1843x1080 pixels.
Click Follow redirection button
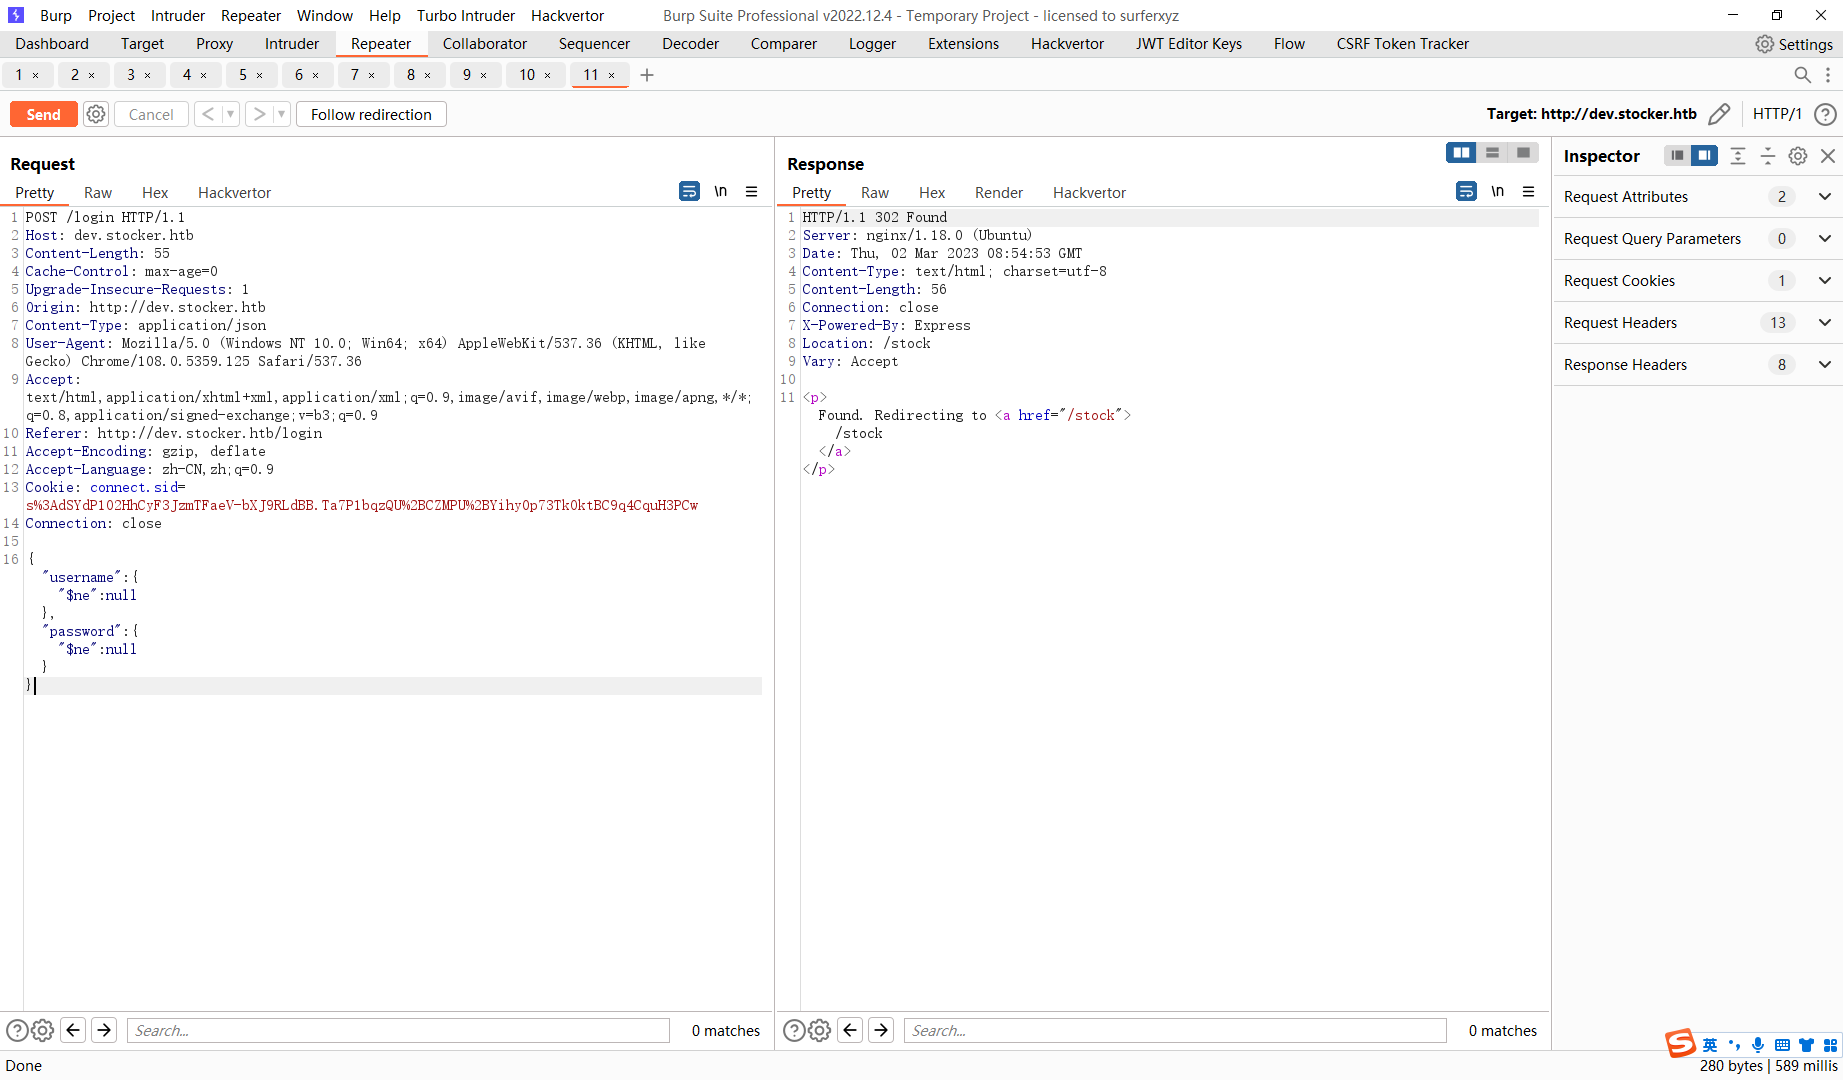(371, 114)
